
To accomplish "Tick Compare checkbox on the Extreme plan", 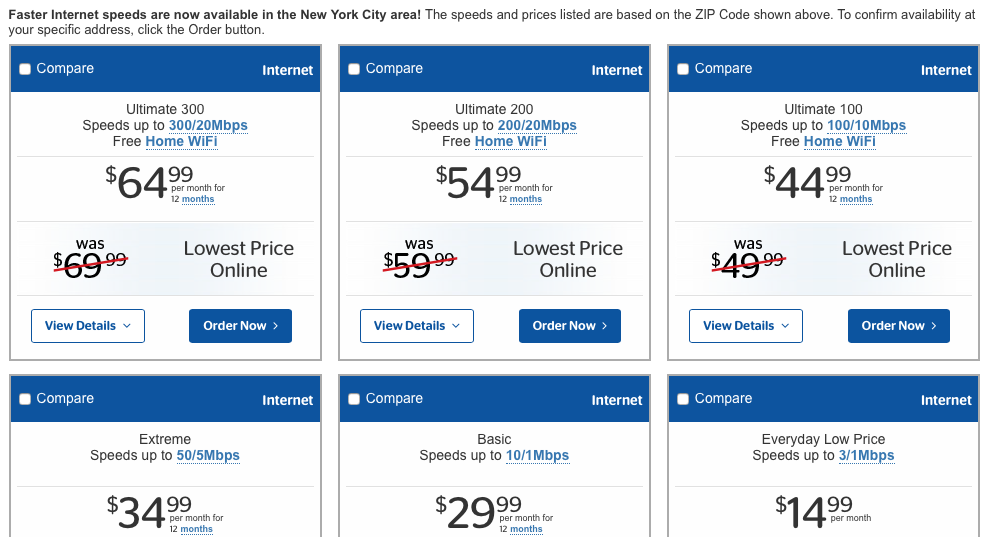I will [26, 399].
